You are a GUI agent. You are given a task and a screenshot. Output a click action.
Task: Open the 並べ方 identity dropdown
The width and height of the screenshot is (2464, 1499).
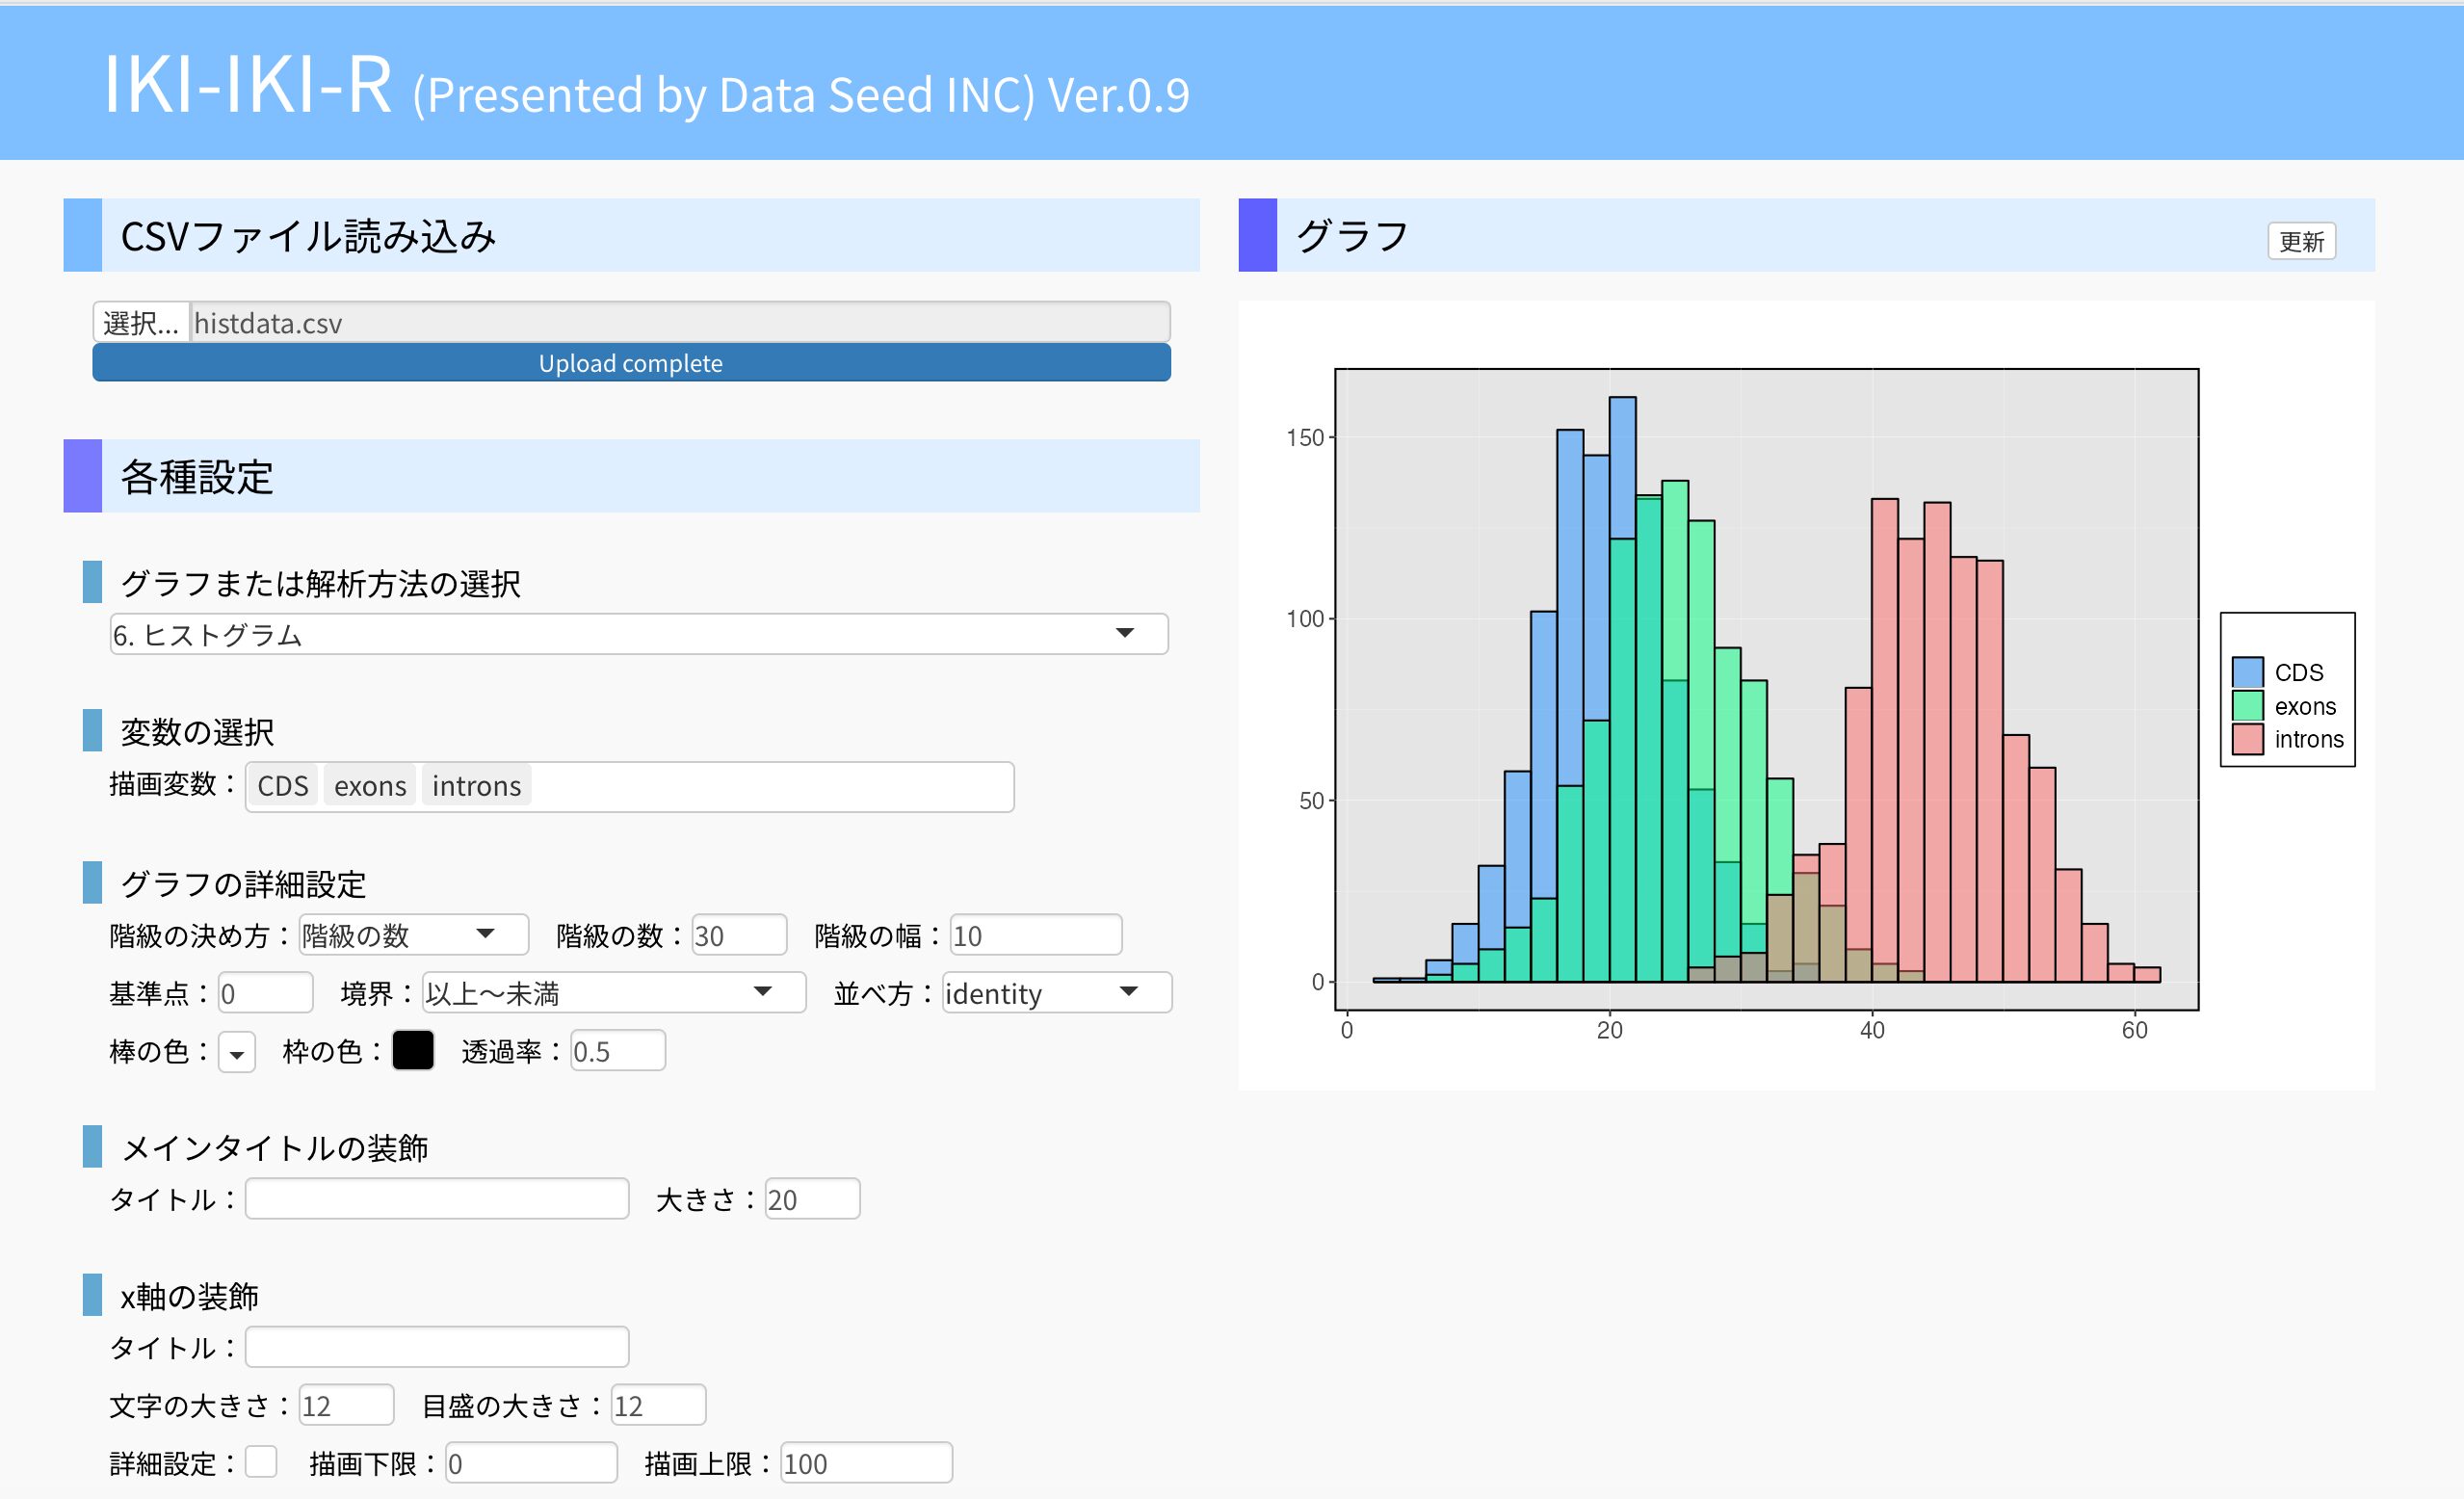coord(1056,993)
